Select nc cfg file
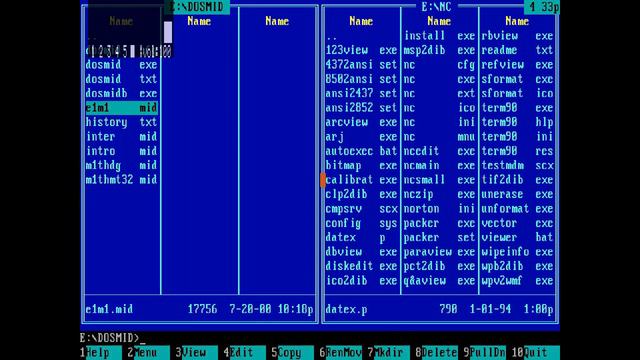The image size is (640, 360). tap(440, 64)
